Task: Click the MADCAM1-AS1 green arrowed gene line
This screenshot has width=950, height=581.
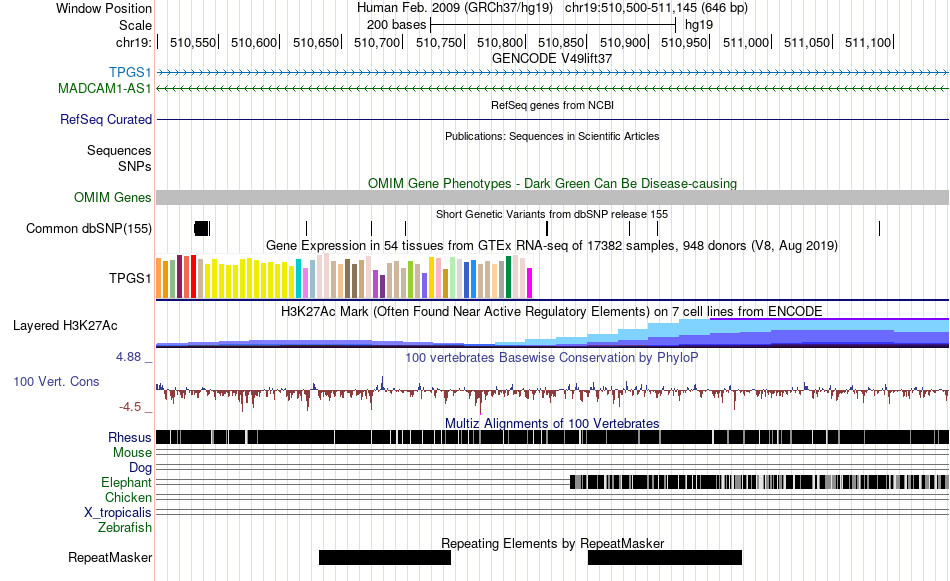Action: [553, 88]
